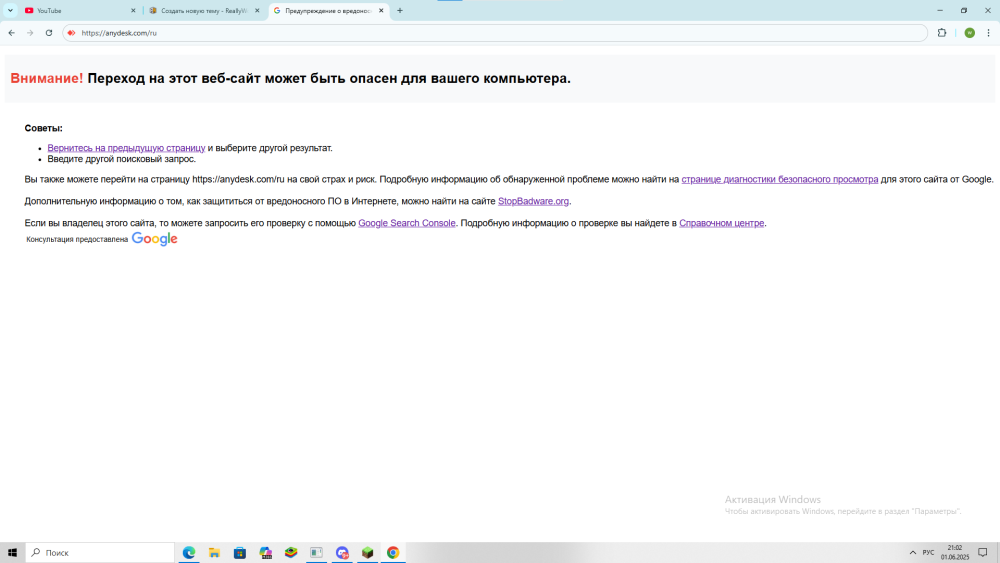Reload the page with the refresh icon
Image resolution: width=1000 pixels, height=563 pixels.
click(x=48, y=33)
